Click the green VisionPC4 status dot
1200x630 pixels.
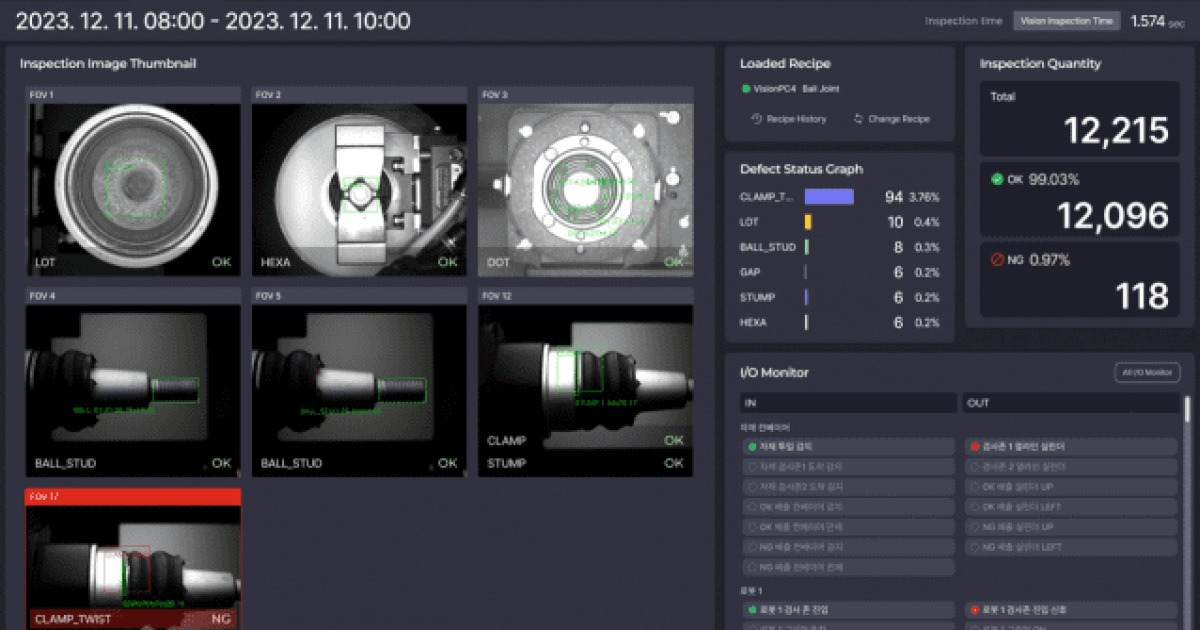pyautogui.click(x=746, y=89)
